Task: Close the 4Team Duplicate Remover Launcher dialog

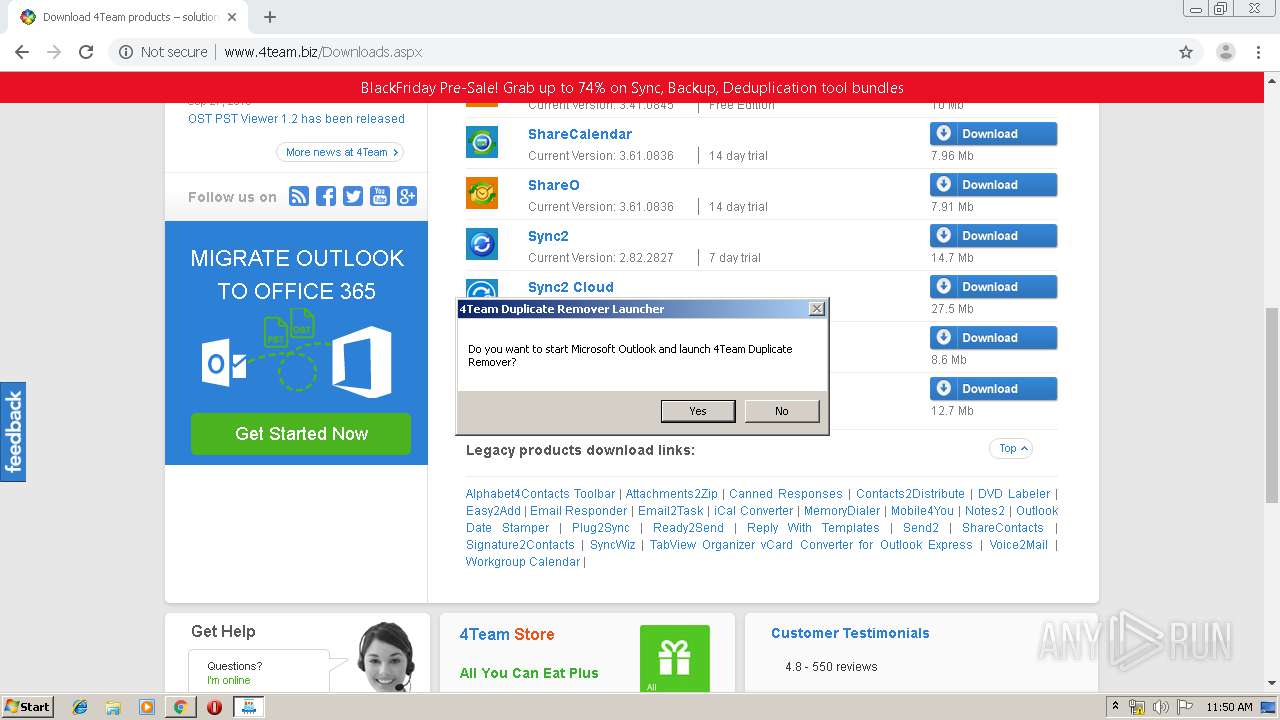Action: click(817, 309)
